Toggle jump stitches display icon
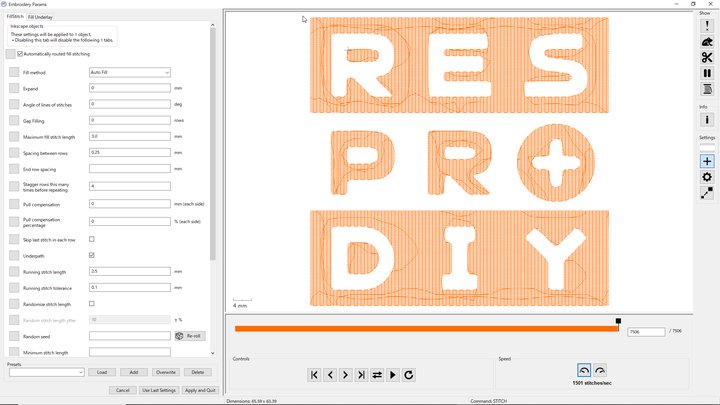 [707, 42]
